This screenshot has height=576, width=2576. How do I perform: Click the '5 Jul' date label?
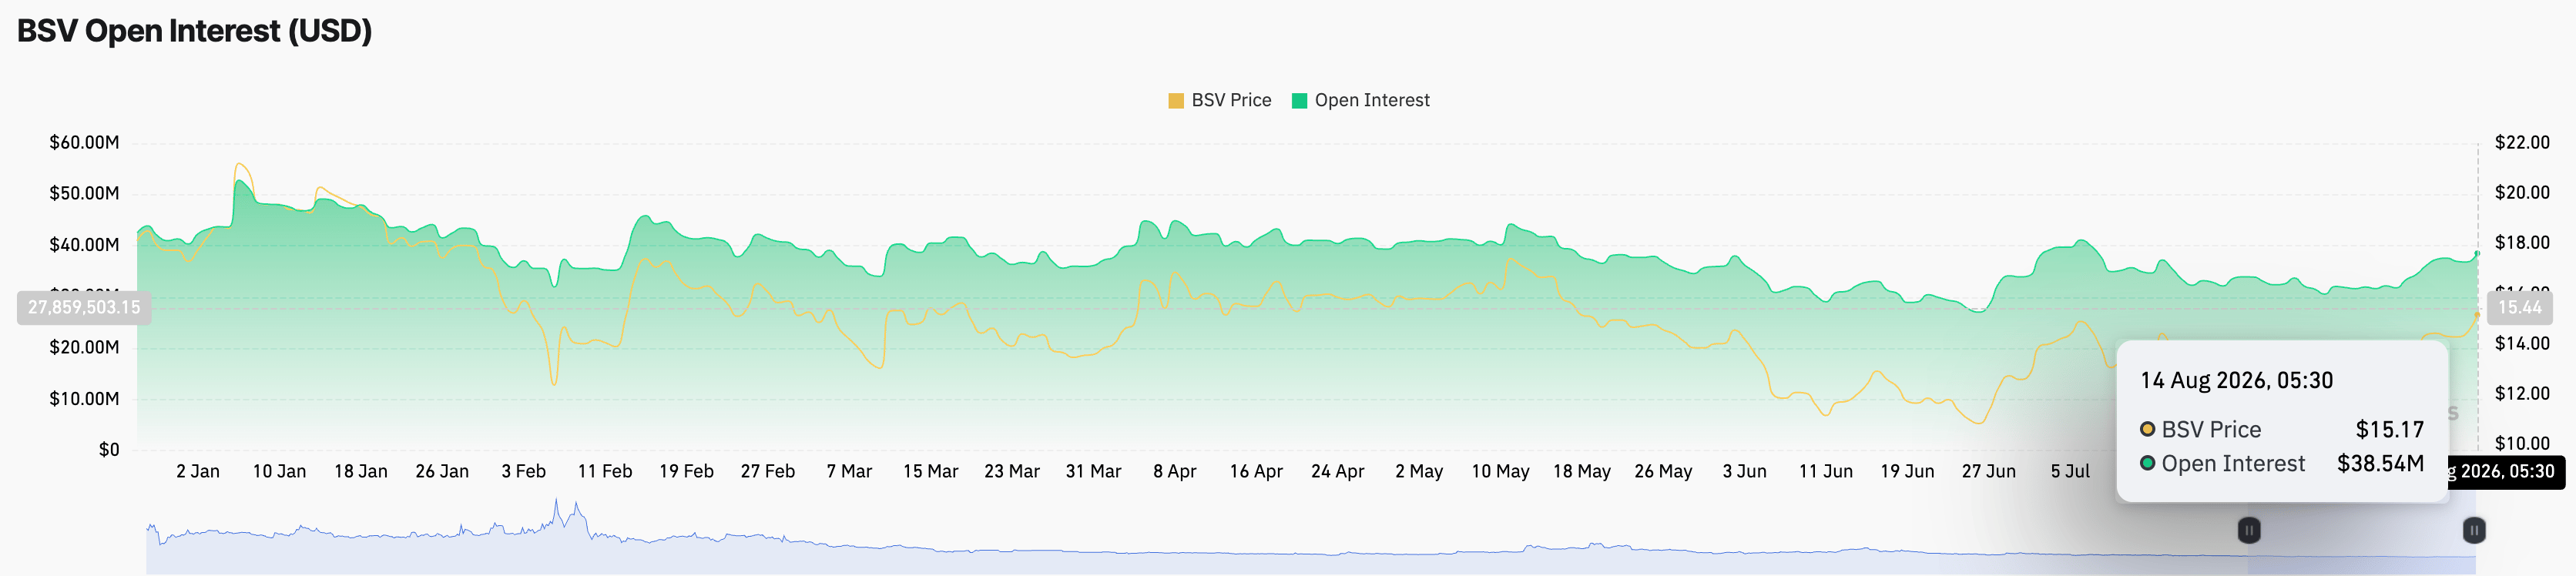pos(2070,471)
